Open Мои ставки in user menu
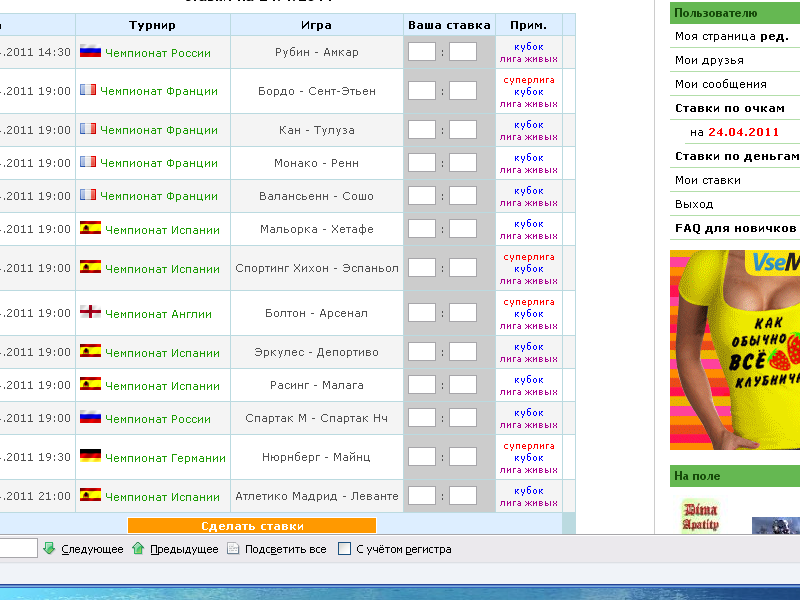Viewport: 800px width, 600px height. pos(708,180)
